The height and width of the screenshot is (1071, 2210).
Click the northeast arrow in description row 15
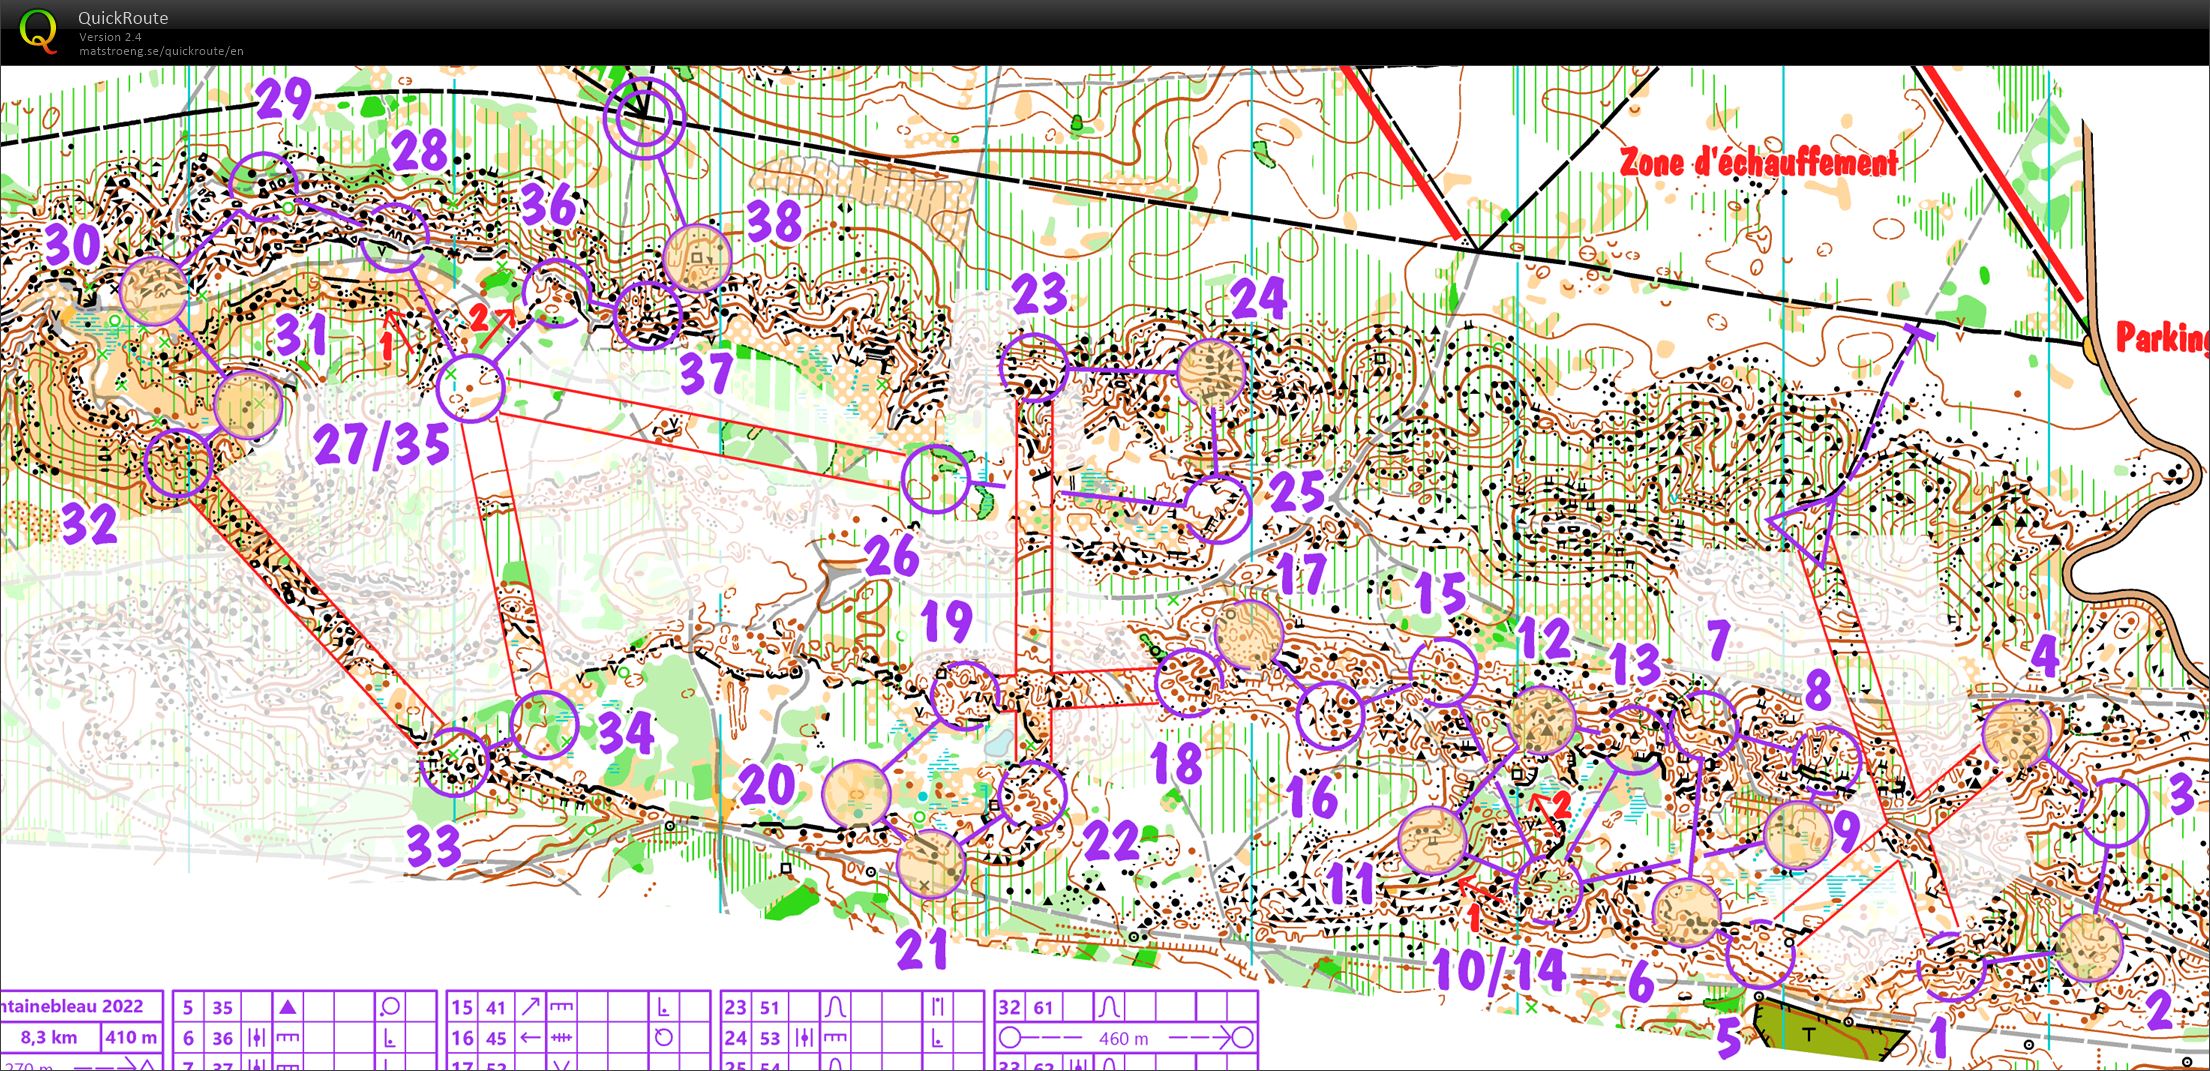click(531, 1008)
